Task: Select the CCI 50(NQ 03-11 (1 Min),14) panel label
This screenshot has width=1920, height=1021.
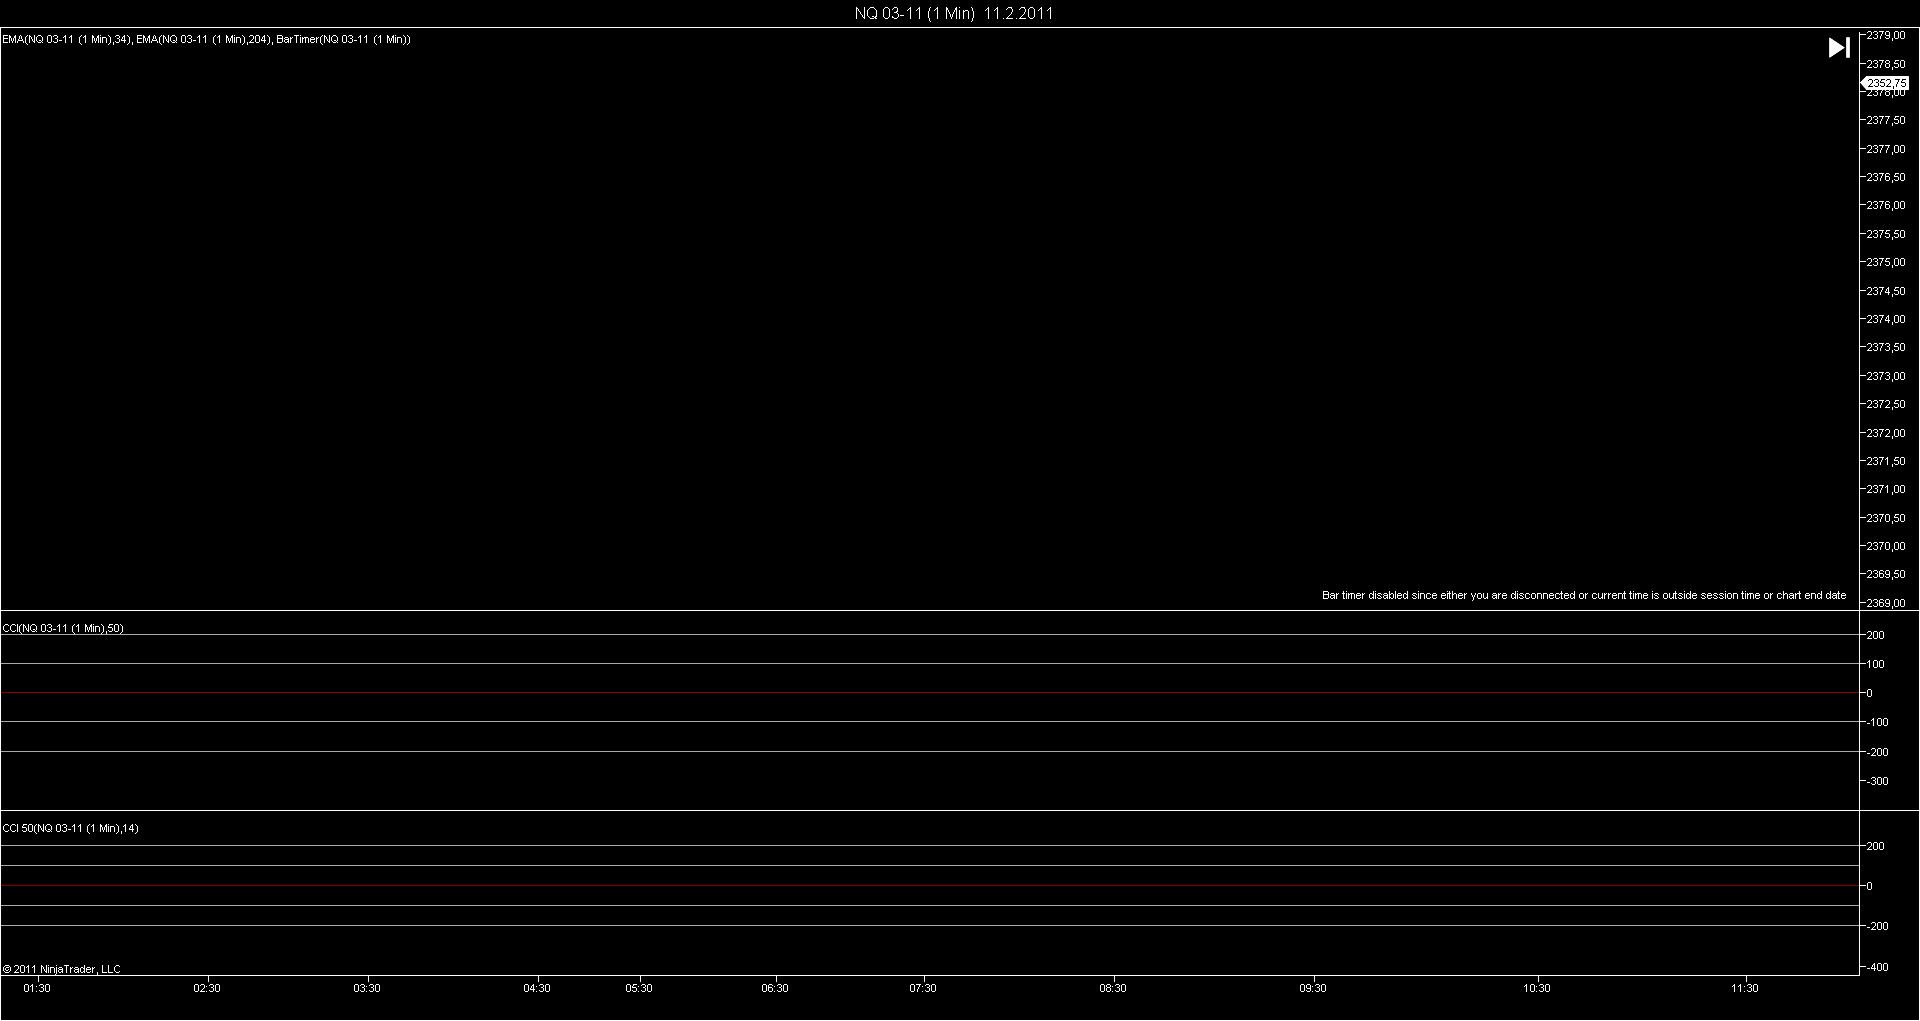Action: (x=71, y=828)
